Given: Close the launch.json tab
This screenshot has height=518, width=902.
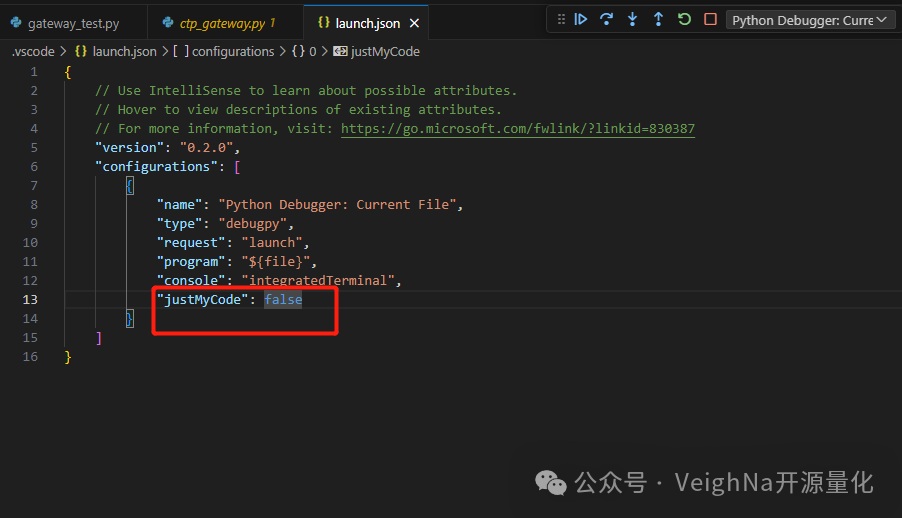Looking at the screenshot, I should (415, 22).
